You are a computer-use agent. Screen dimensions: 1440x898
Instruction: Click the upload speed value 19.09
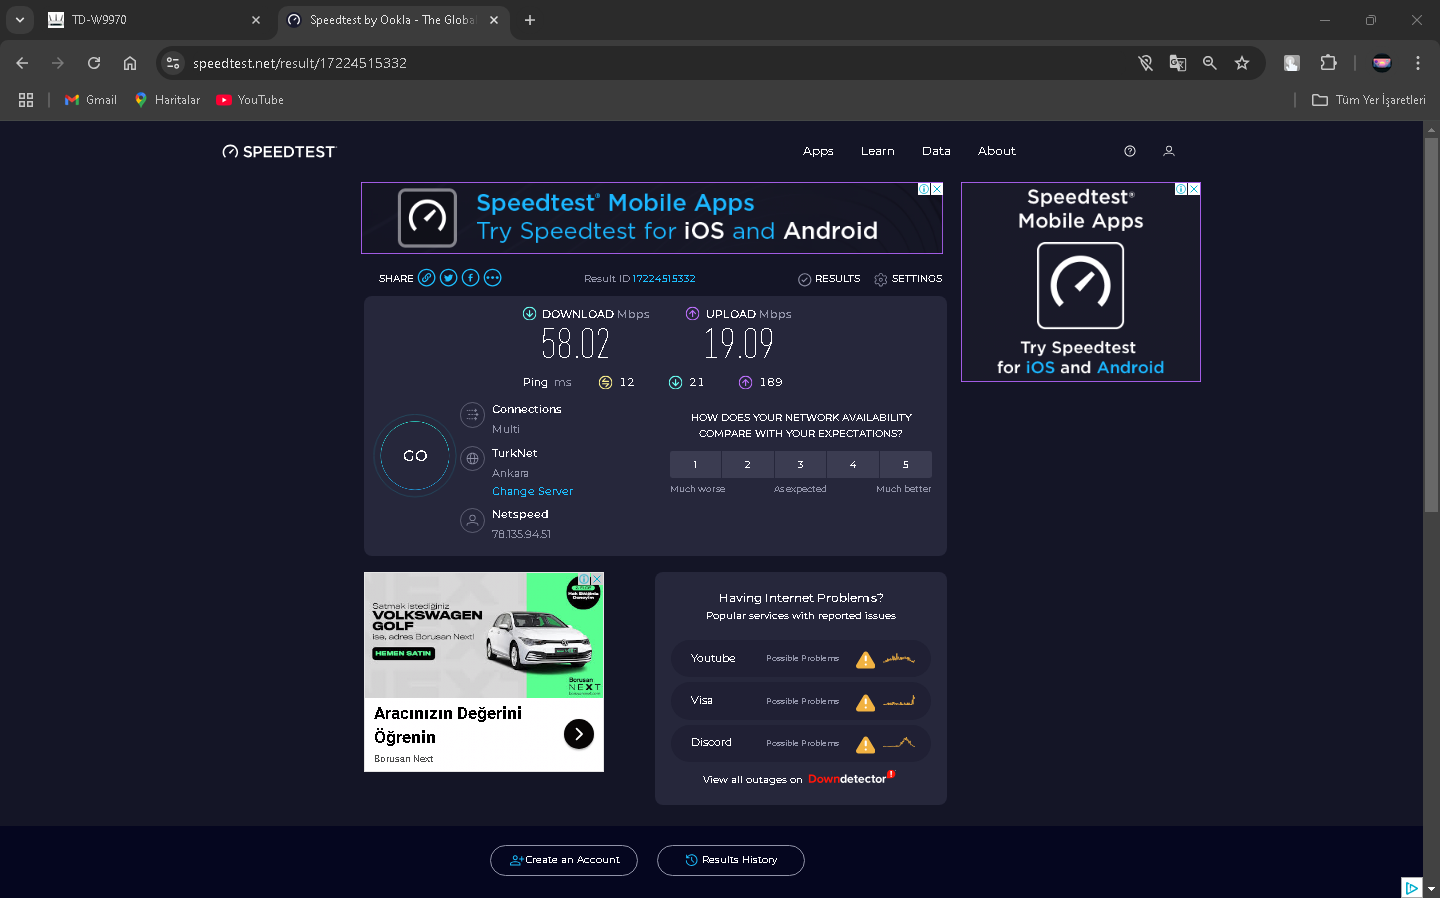739,344
